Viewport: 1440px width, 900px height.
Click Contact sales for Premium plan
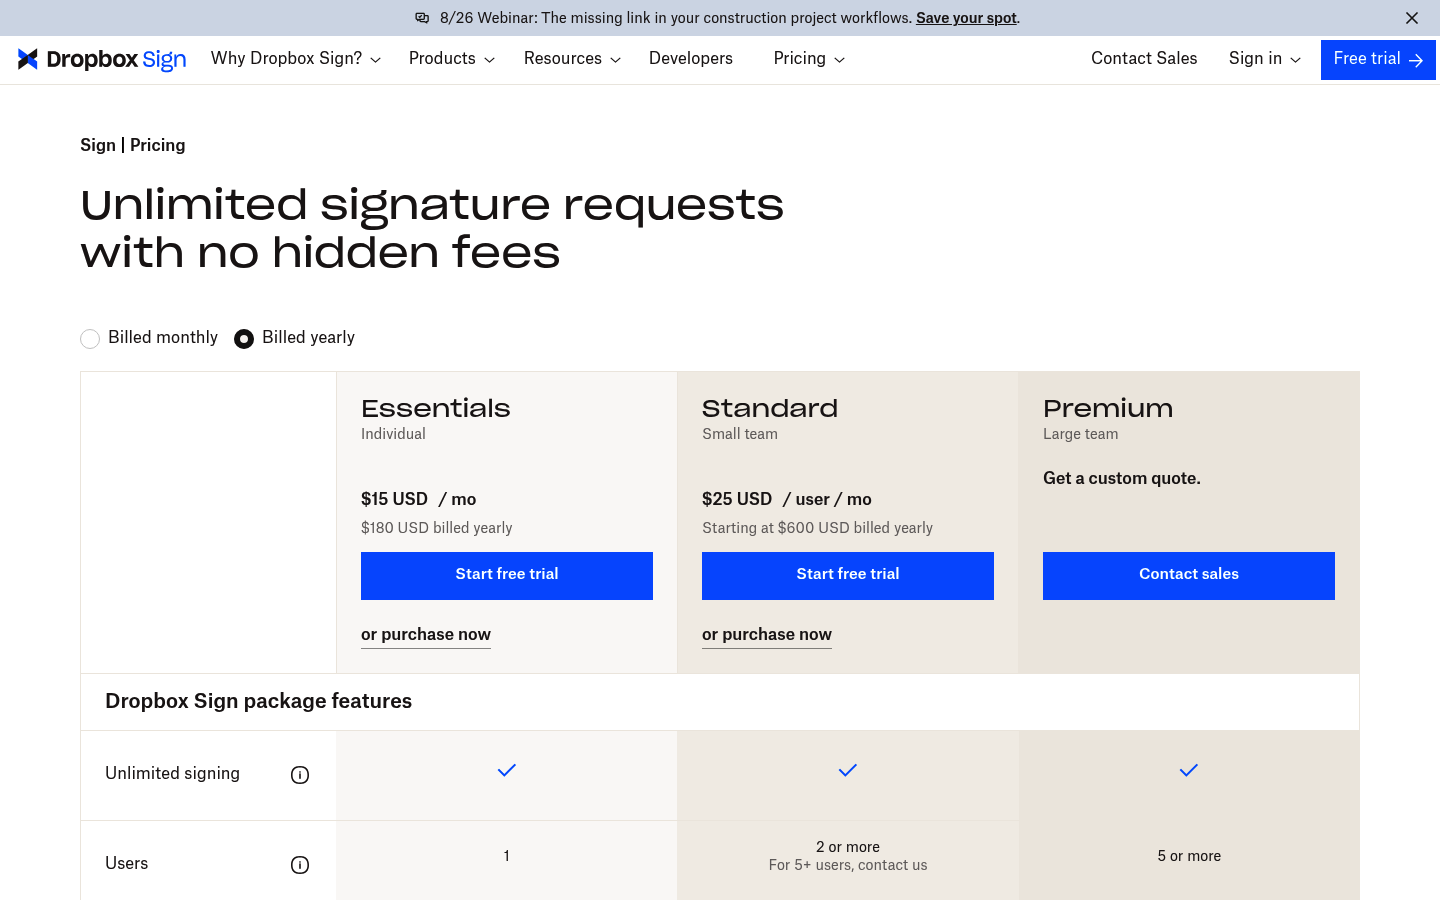tap(1189, 576)
